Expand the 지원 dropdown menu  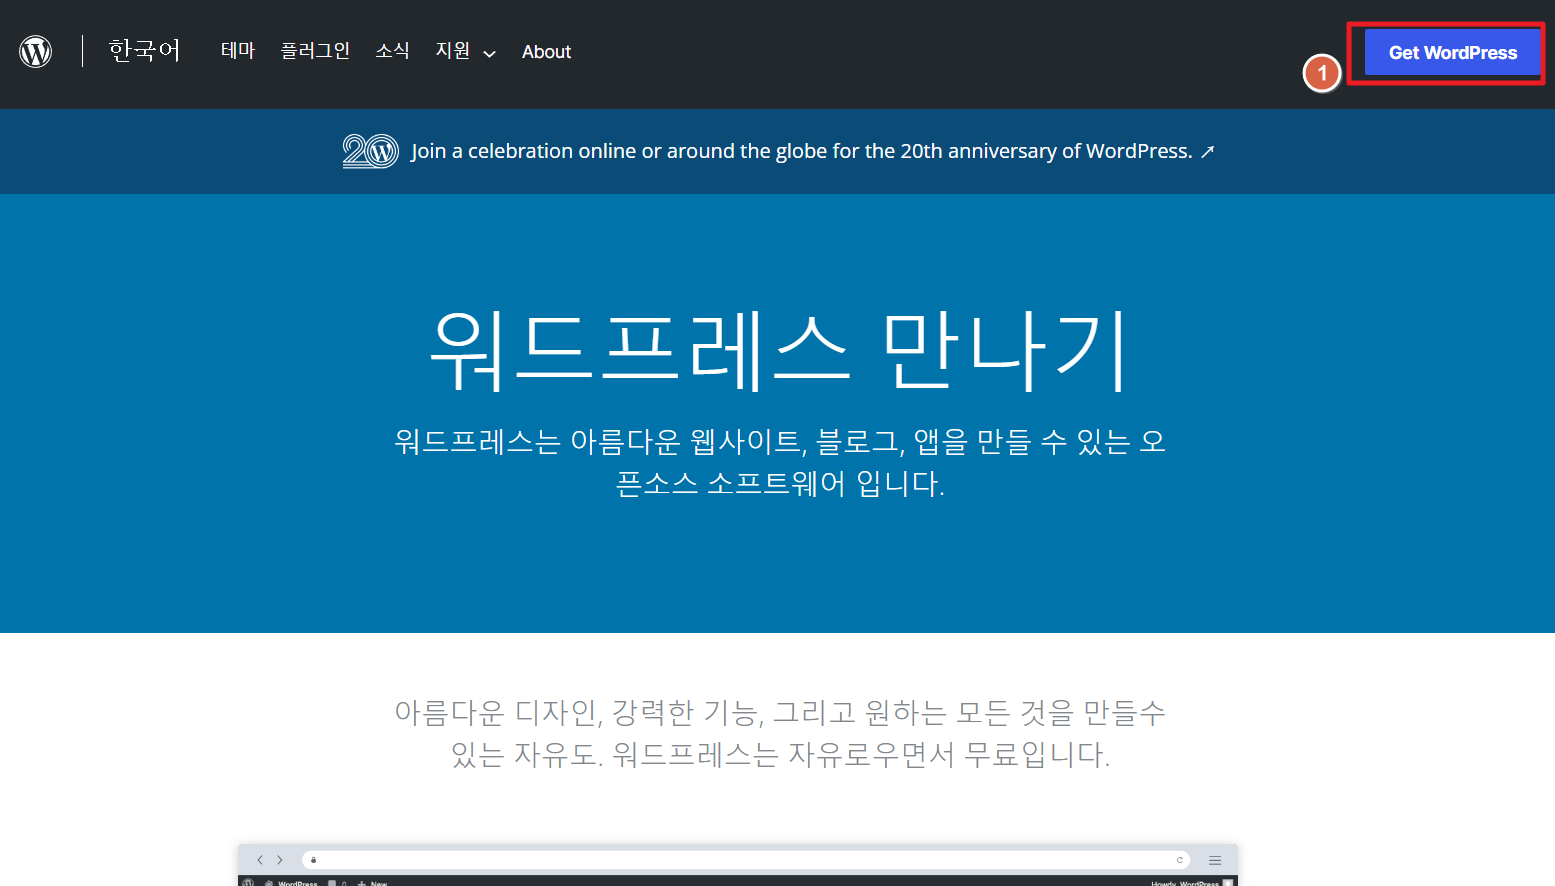point(465,51)
